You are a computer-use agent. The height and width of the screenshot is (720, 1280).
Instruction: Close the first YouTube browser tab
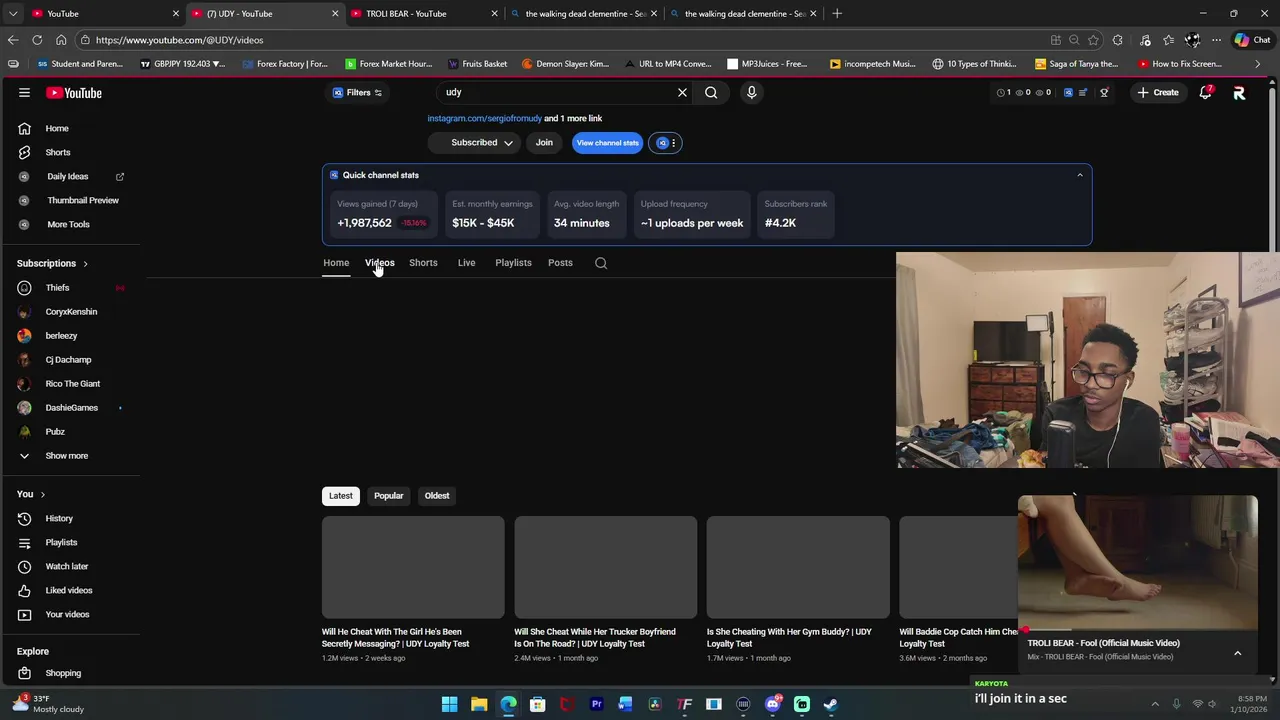tap(176, 14)
